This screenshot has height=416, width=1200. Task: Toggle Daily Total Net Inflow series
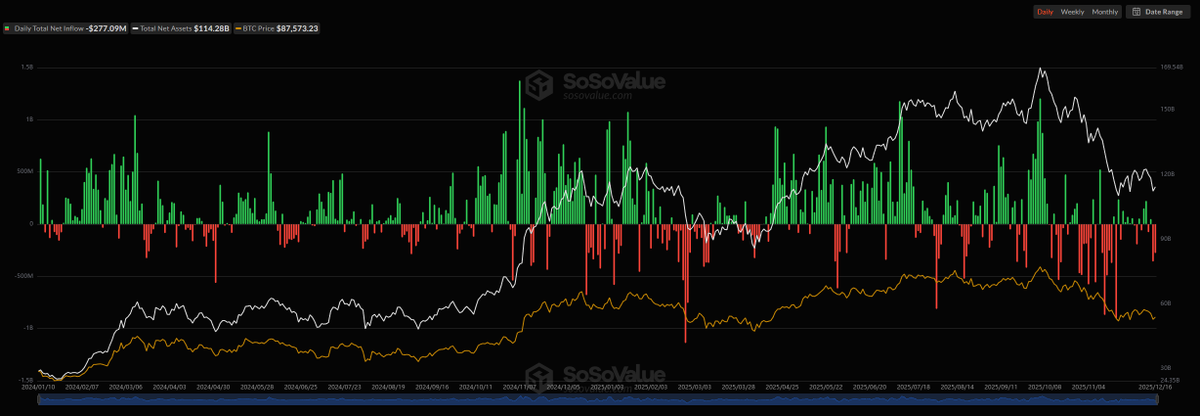point(68,28)
